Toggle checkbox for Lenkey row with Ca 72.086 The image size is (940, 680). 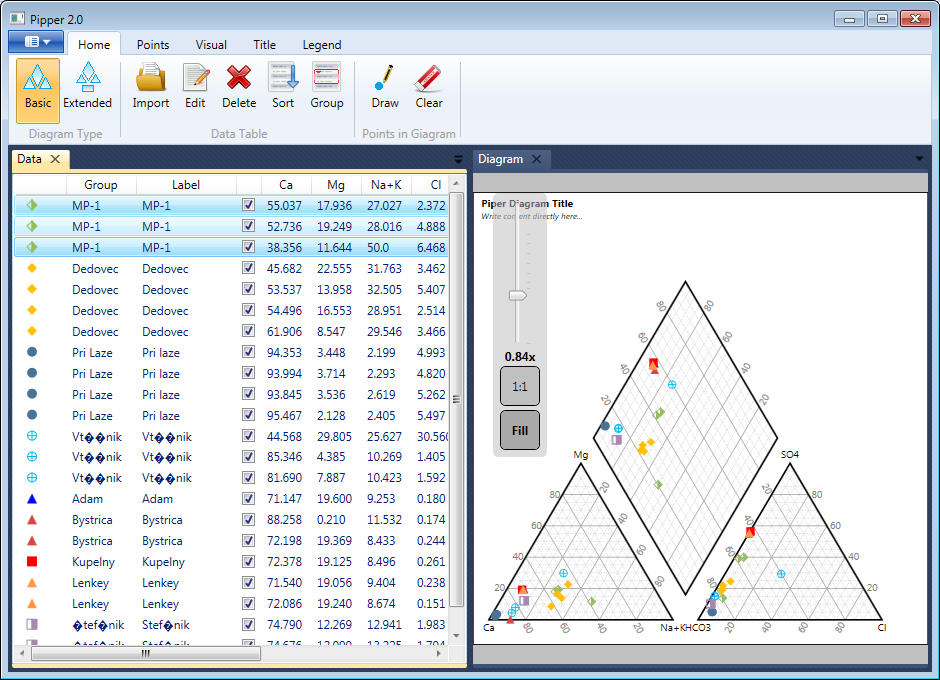tap(248, 603)
